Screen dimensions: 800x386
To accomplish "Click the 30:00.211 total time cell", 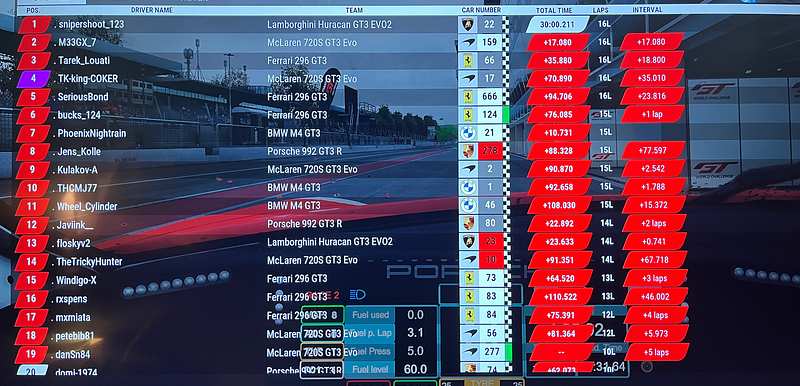I will (x=557, y=24).
